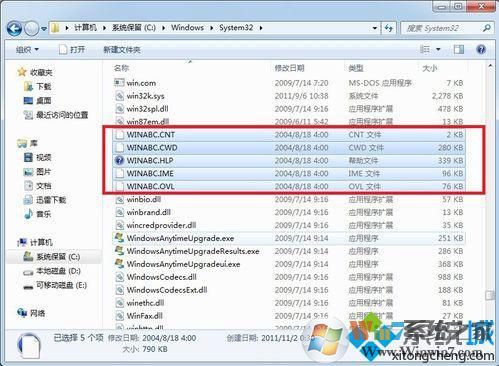Expand the arrow after System32 in breadcrumb
499x366 pixels.
click(261, 28)
